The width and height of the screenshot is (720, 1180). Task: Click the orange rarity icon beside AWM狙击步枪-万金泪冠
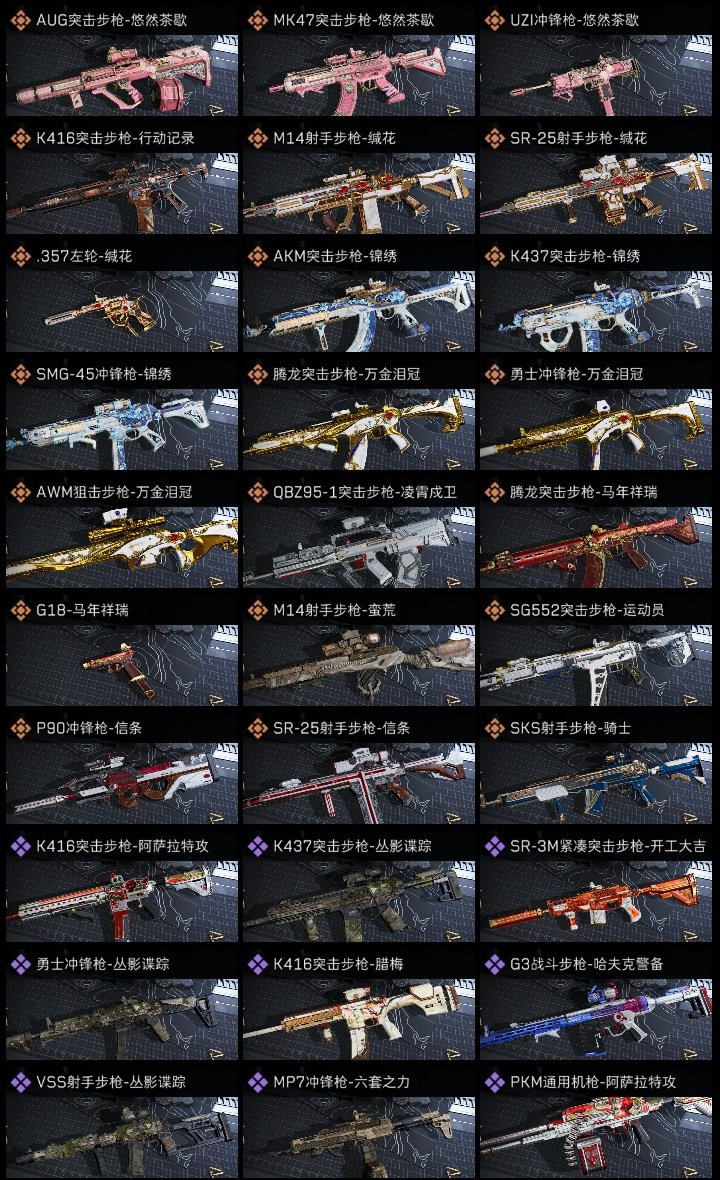(x=20, y=492)
